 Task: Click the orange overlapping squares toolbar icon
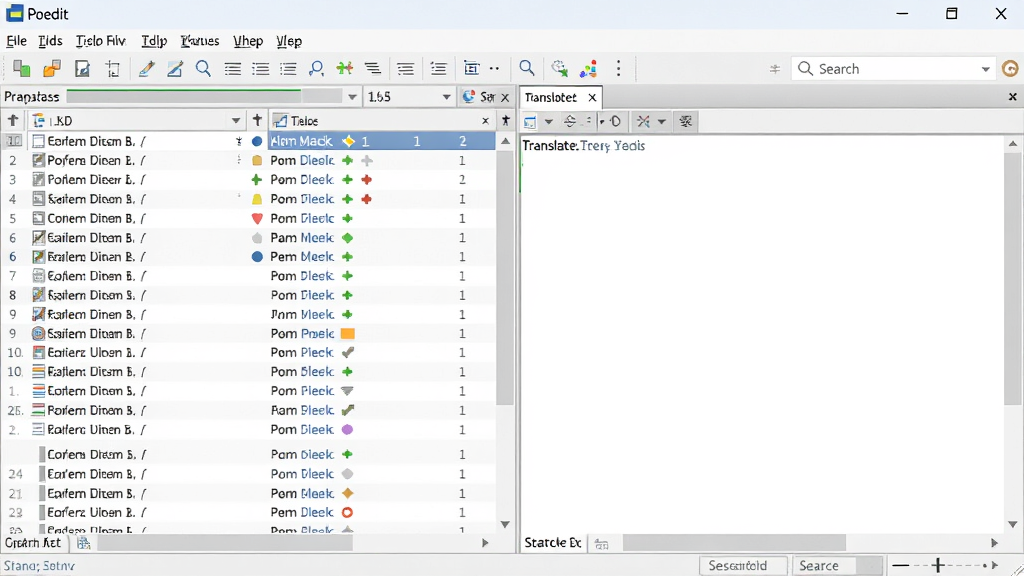[x=52, y=69]
